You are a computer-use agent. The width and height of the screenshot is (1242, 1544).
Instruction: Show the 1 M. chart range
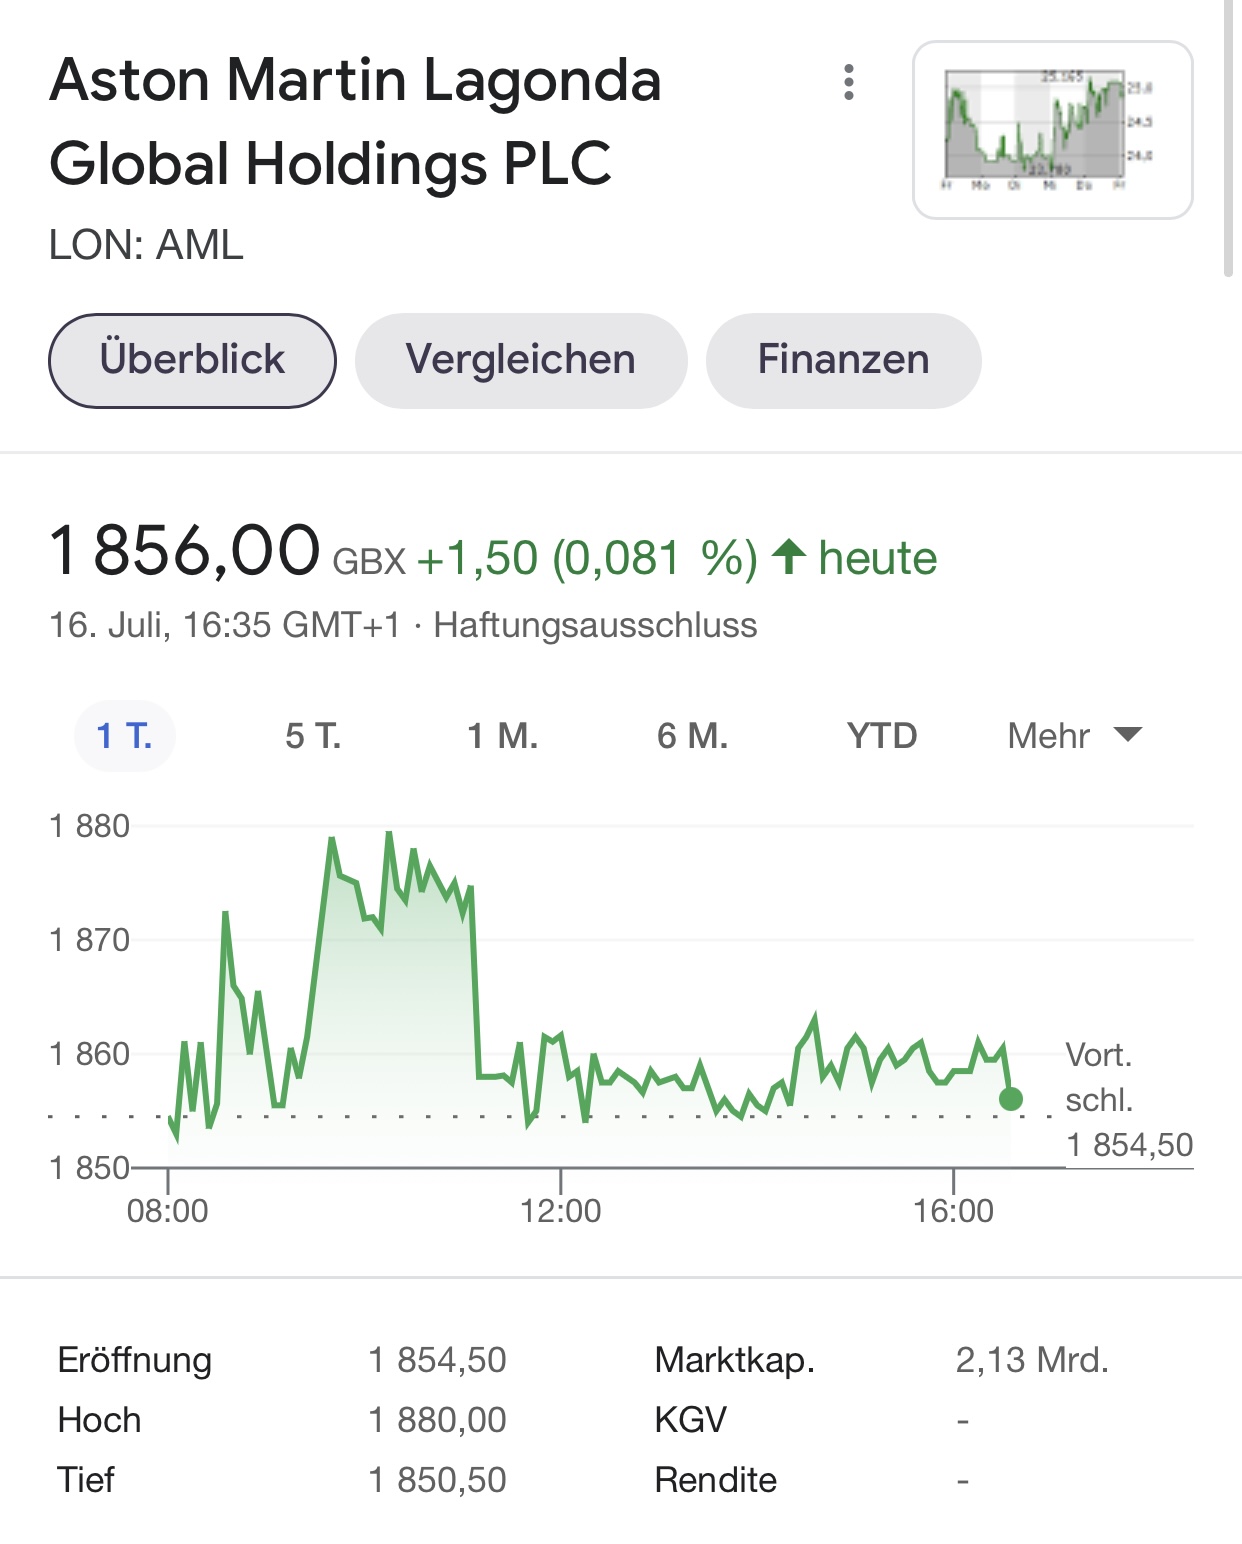502,736
